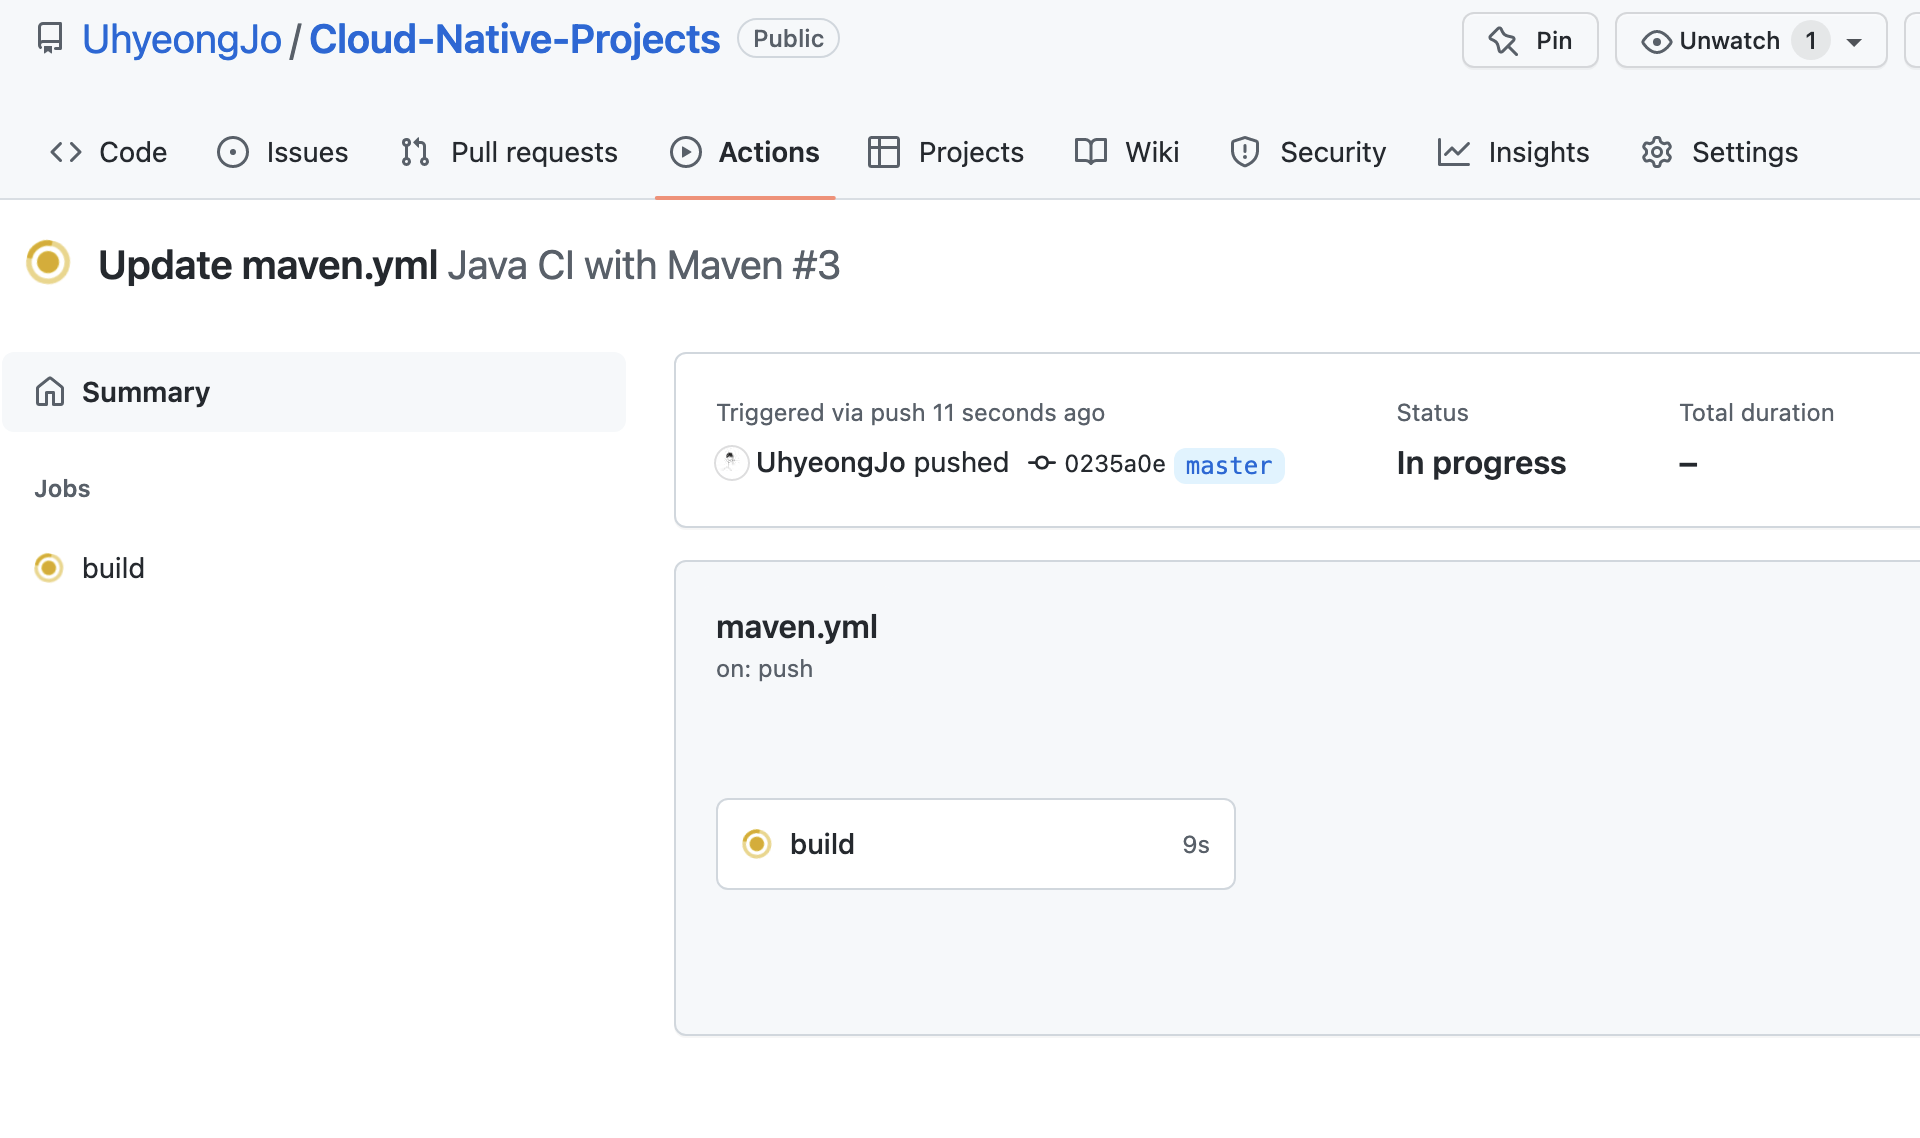Click the master branch label

tap(1228, 466)
